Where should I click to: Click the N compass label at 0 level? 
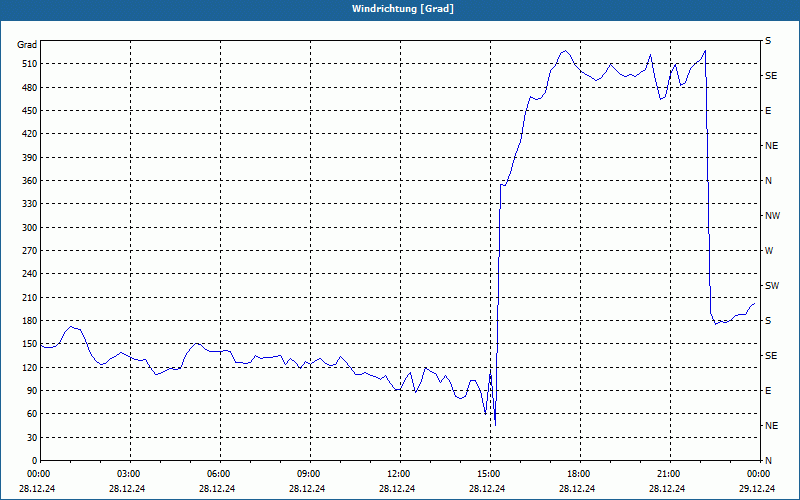pos(769,461)
